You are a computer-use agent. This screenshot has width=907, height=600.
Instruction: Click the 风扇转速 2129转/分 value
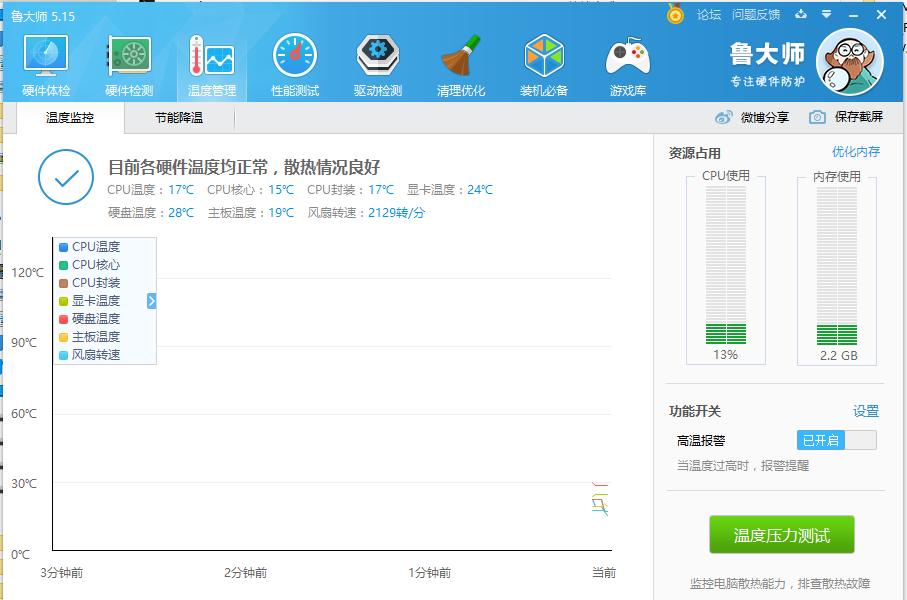[396, 213]
